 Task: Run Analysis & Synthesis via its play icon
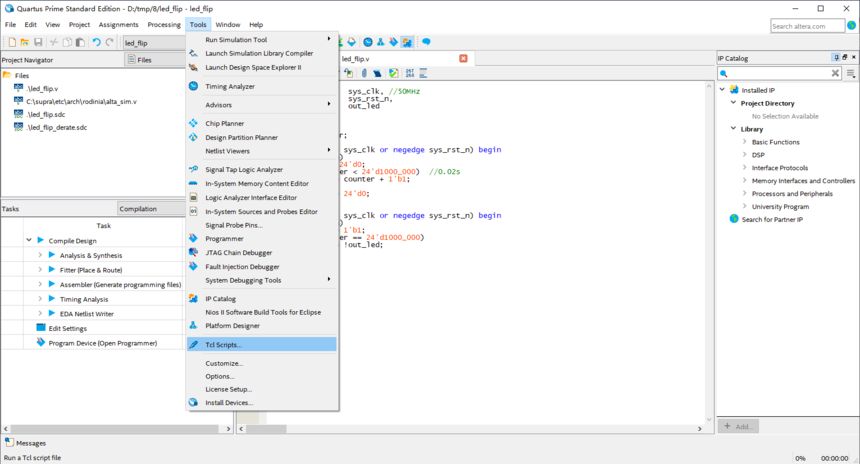52,255
